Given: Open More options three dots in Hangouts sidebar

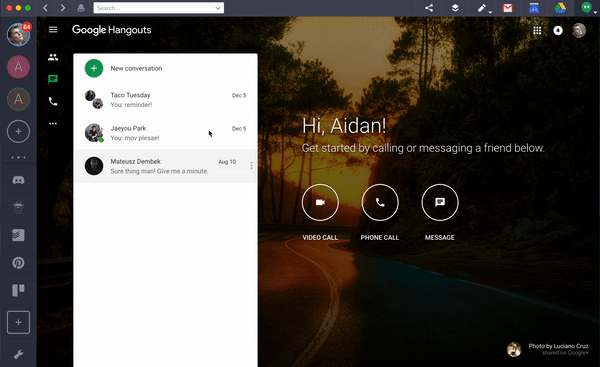Looking at the screenshot, I should click(53, 124).
